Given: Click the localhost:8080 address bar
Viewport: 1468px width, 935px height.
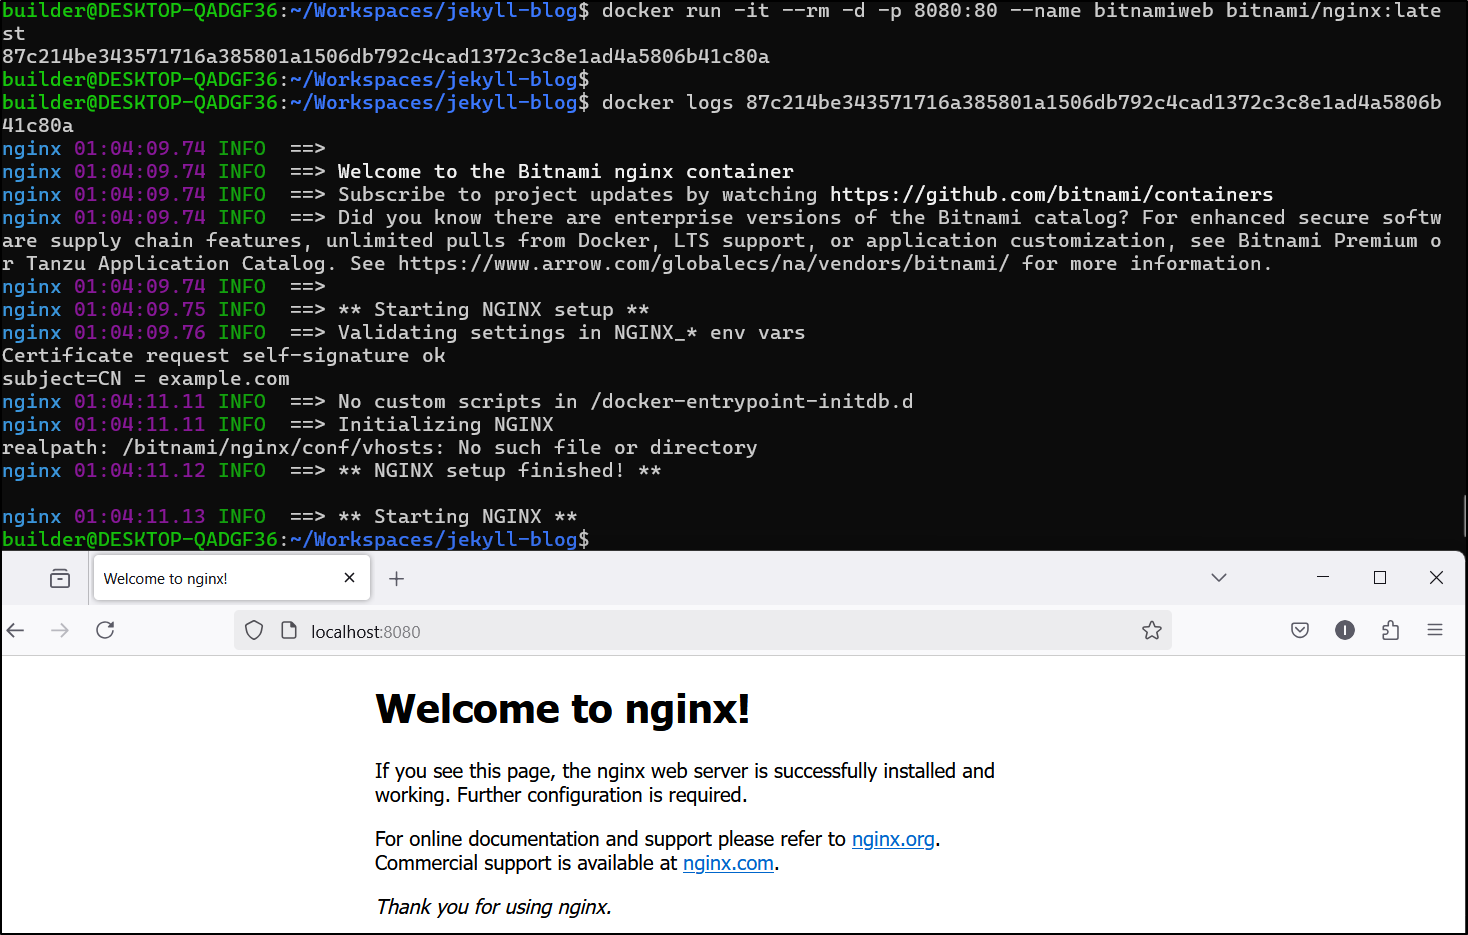Looking at the screenshot, I should 702,631.
